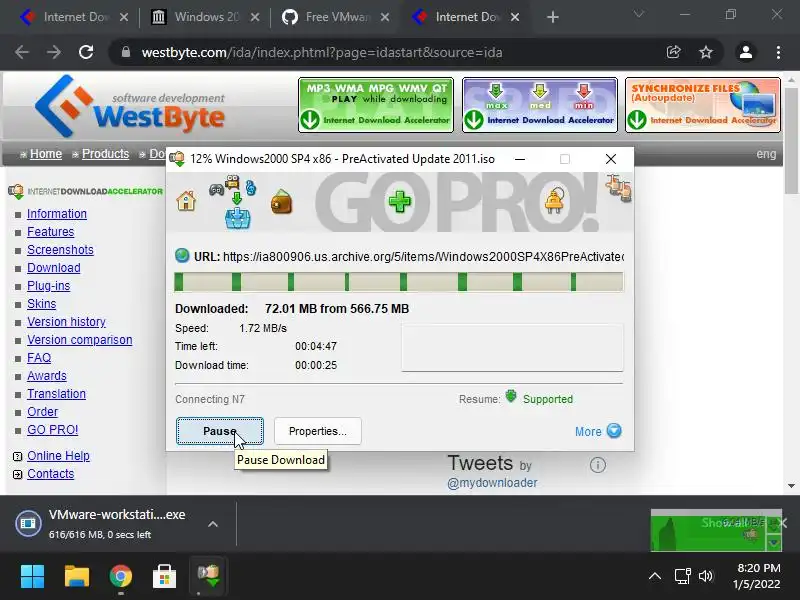Click Home in site navigation bar
800x600 pixels.
(46, 154)
